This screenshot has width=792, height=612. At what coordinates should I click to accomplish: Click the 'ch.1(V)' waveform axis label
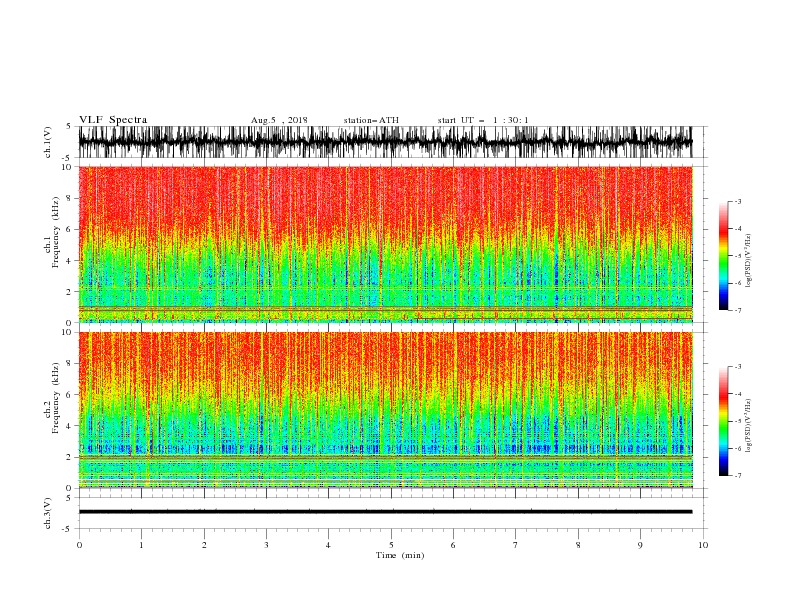48,142
